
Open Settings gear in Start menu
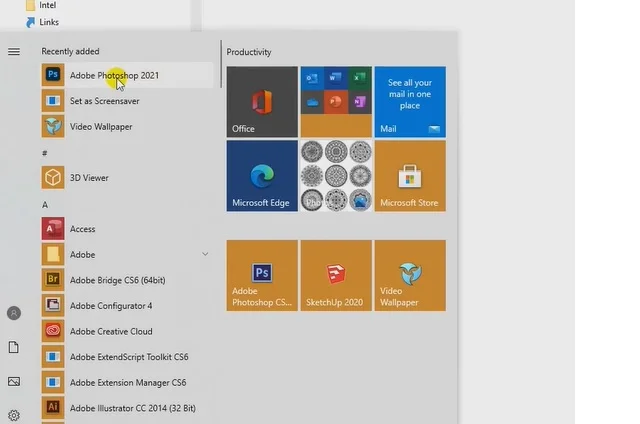point(14,415)
